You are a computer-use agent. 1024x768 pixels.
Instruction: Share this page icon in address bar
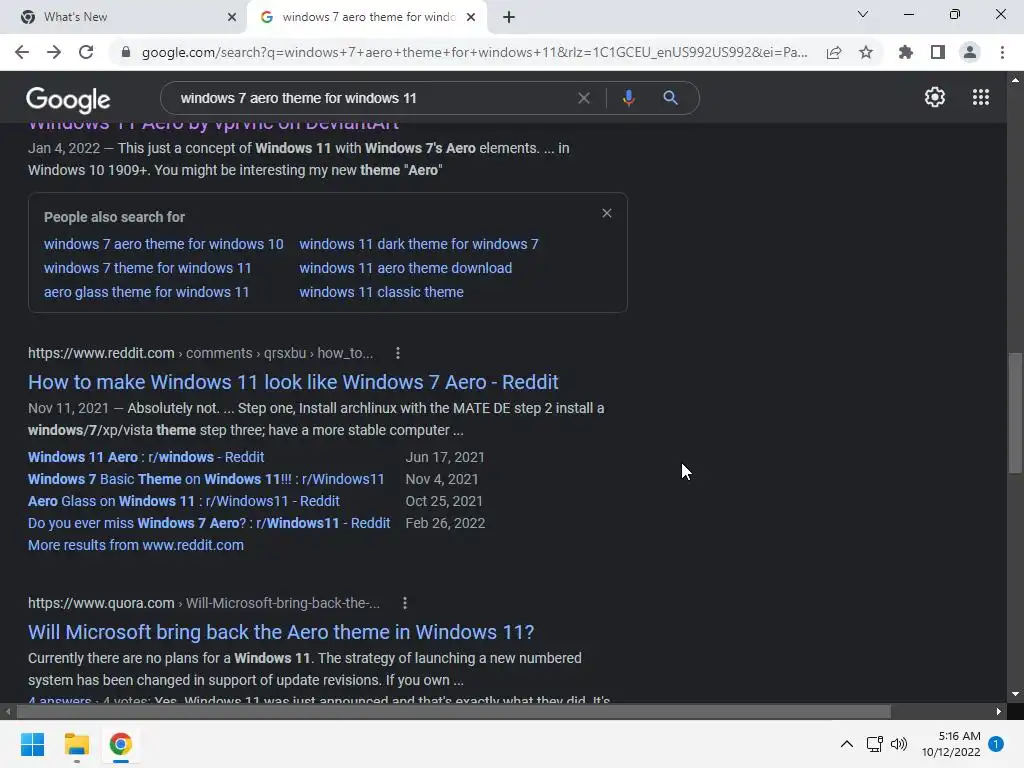(834, 52)
